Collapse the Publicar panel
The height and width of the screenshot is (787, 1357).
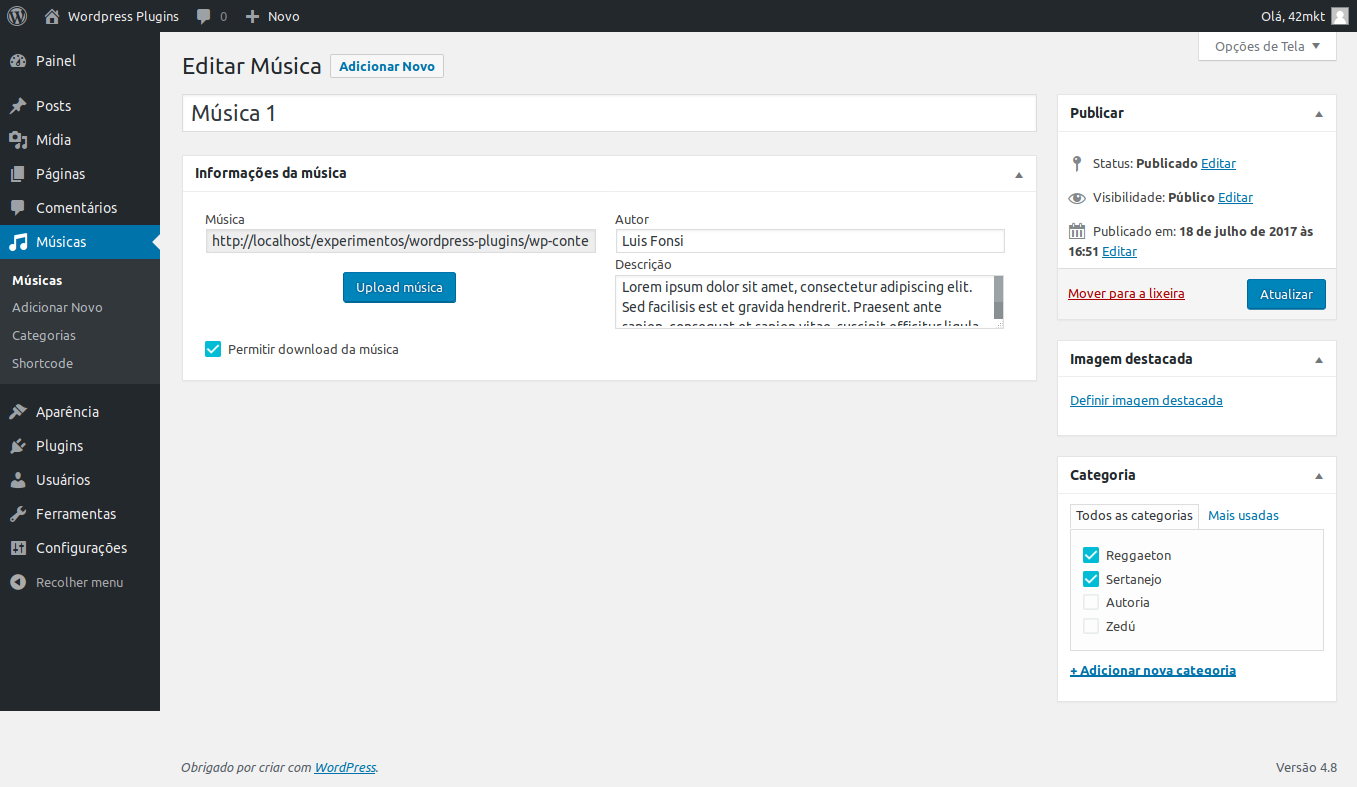coord(1319,114)
